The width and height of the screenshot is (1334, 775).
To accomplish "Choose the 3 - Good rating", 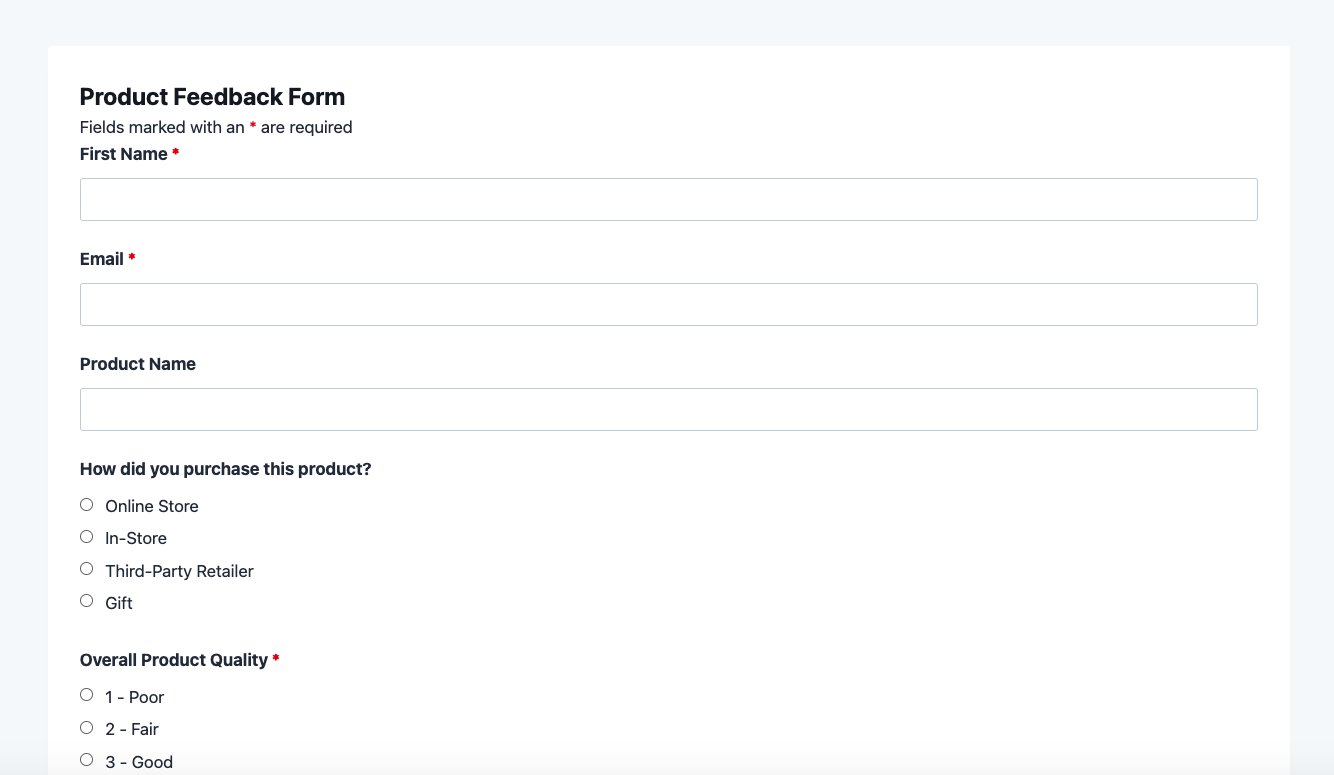I will 87,759.
